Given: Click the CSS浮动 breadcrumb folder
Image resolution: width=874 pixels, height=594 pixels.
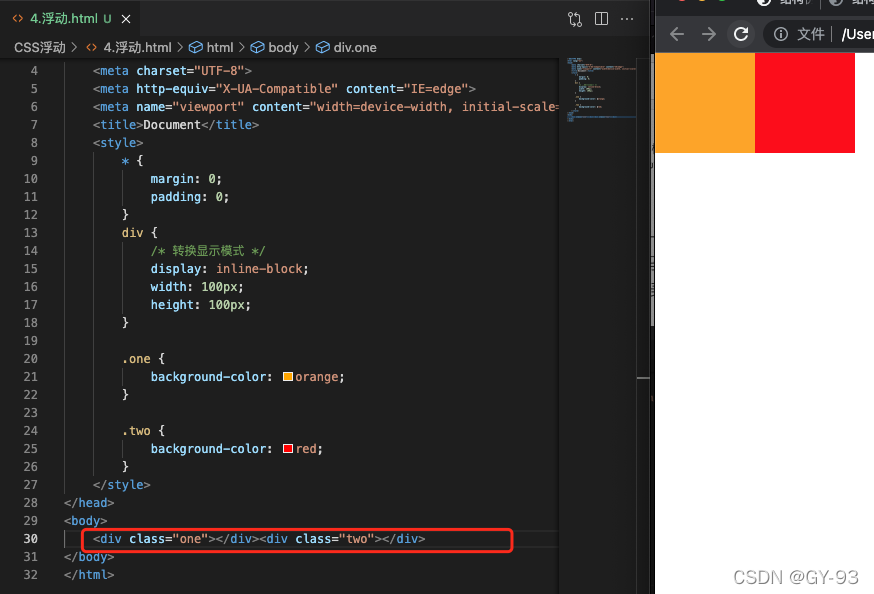Looking at the screenshot, I should click(40, 47).
